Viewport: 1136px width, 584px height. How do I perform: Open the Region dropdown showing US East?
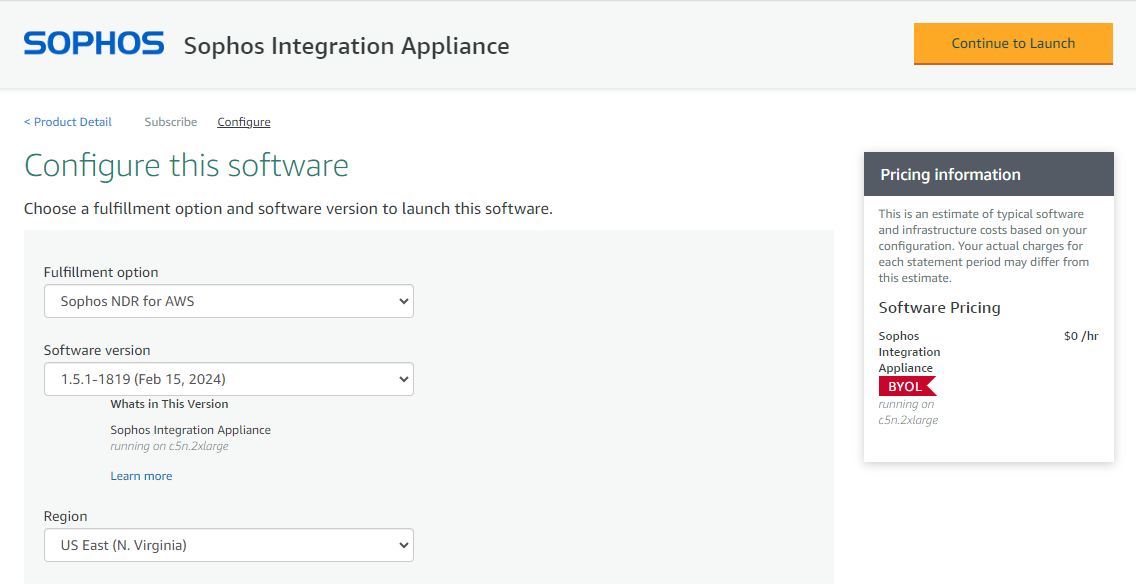(x=228, y=545)
